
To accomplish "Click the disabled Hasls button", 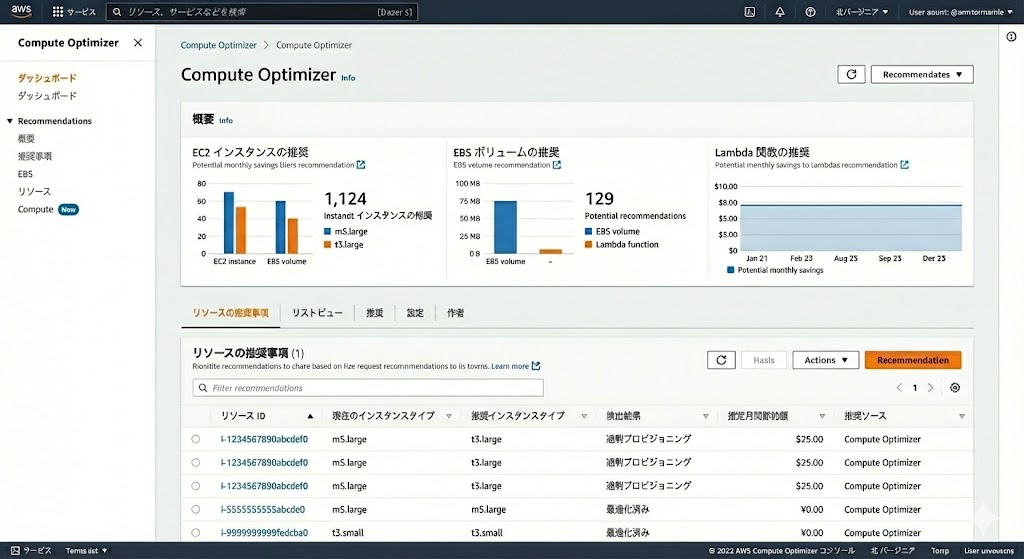I will coord(764,360).
